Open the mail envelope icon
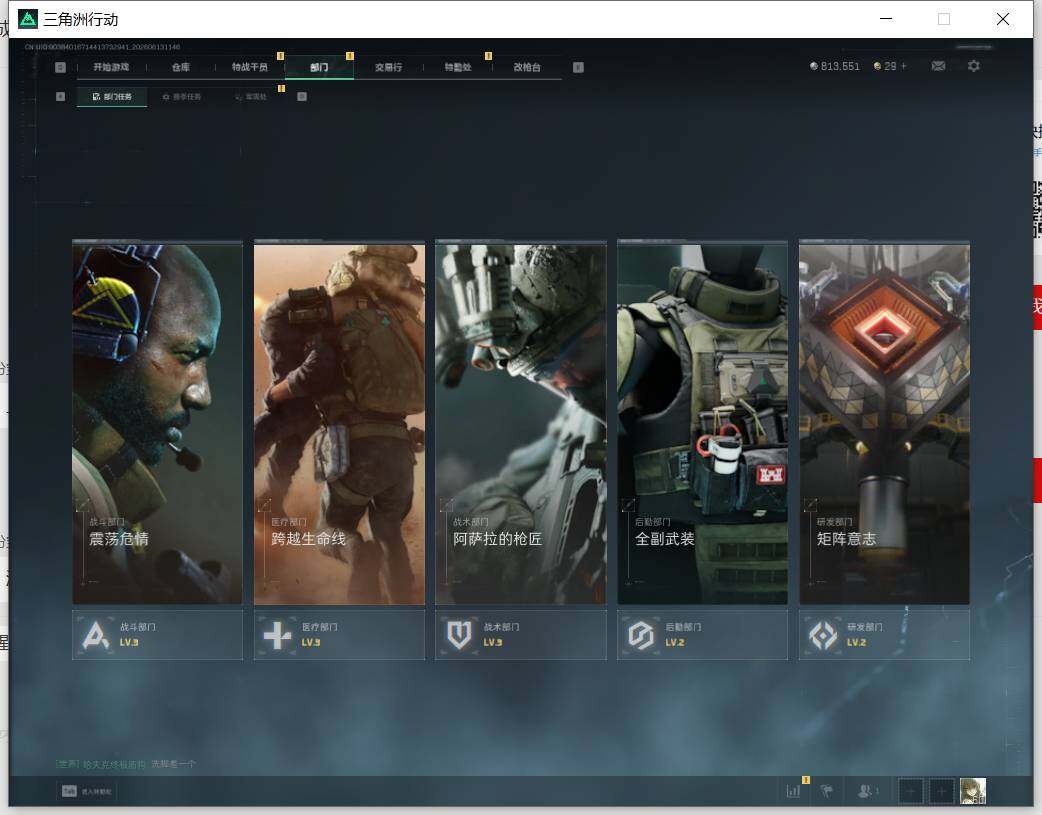This screenshot has width=1042, height=815. 938,66
